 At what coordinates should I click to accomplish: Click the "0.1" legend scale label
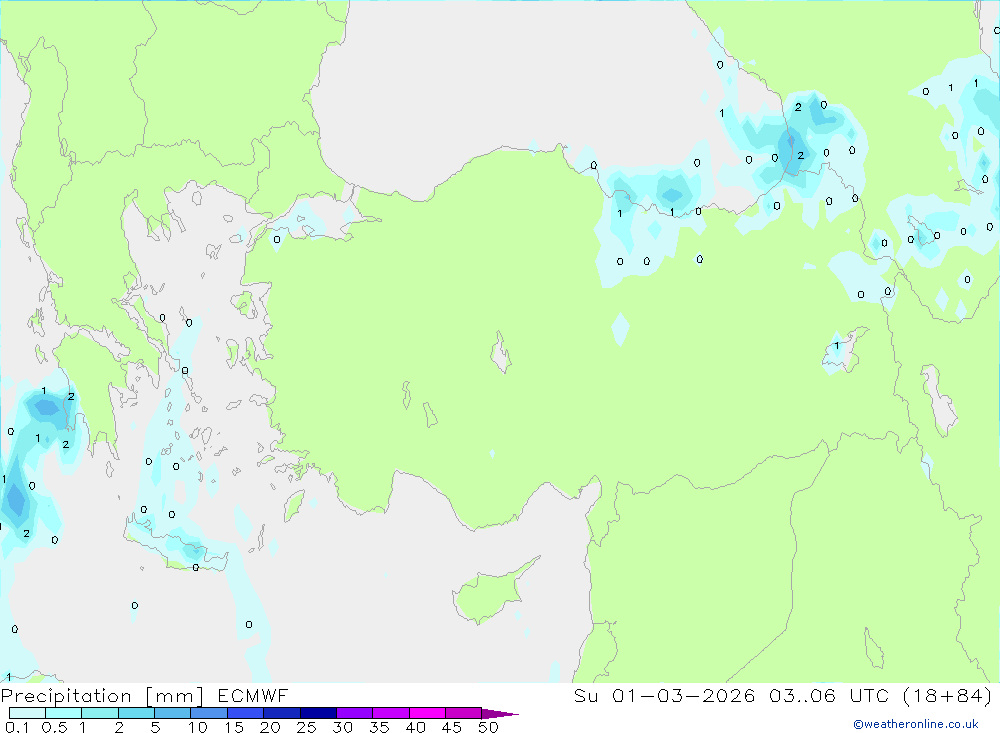click(x=17, y=727)
